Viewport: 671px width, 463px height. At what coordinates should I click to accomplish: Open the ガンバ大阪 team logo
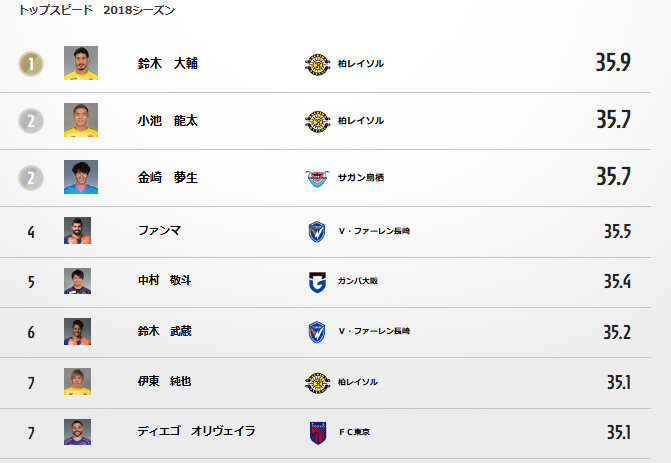317,282
